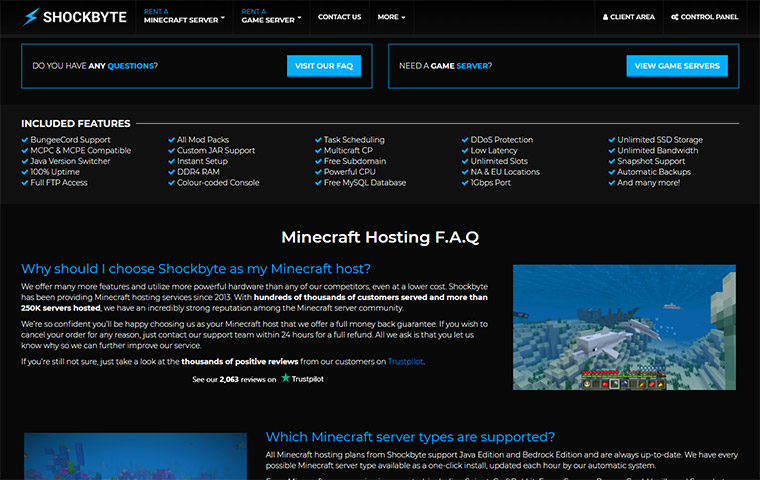Click See our 2,063 reviews on Trustpilot

[x=258, y=379]
